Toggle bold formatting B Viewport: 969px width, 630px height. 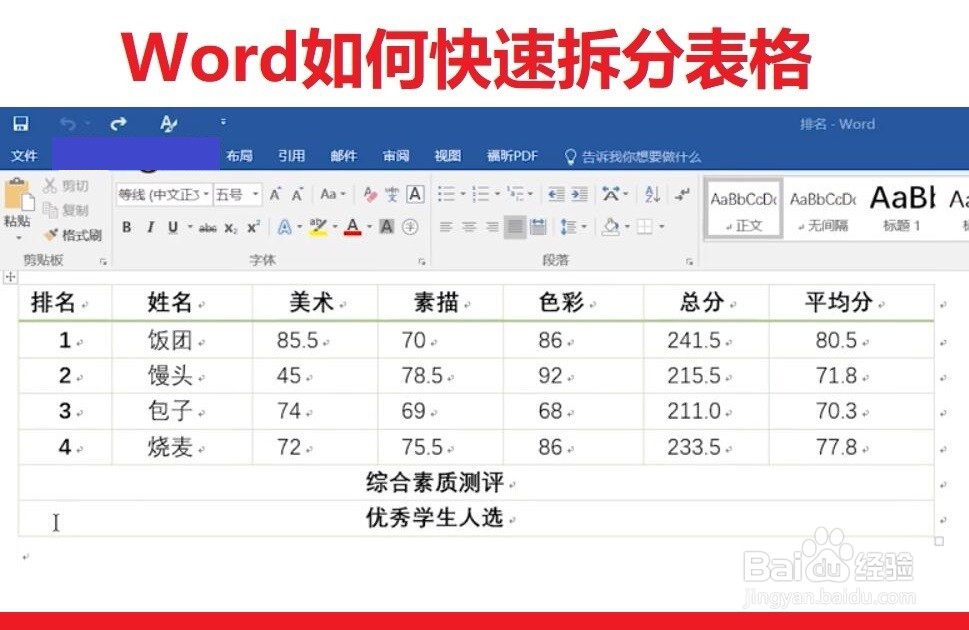click(x=127, y=228)
